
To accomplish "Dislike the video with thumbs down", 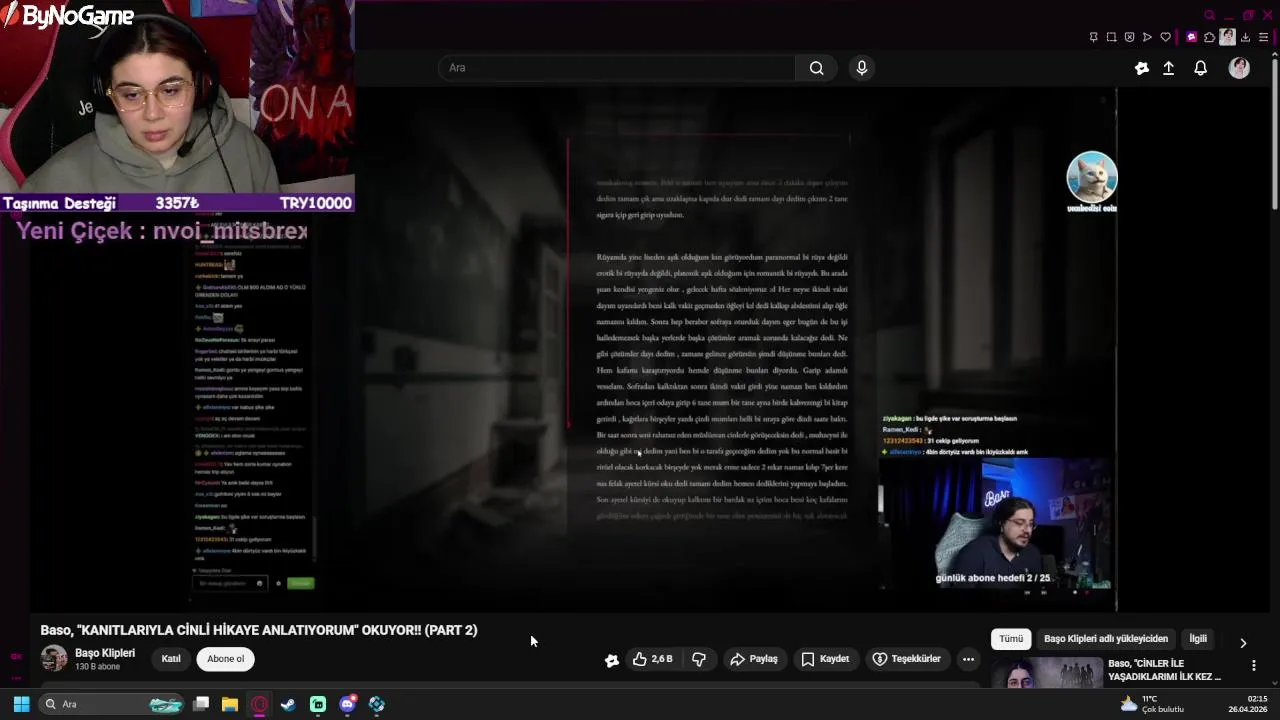I will (699, 659).
